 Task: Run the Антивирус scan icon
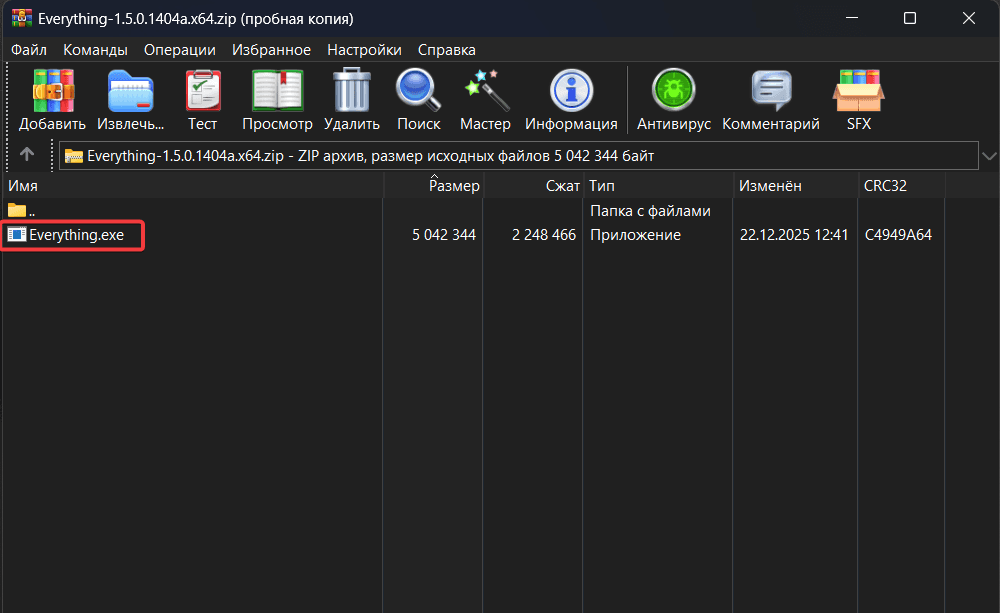[673, 91]
